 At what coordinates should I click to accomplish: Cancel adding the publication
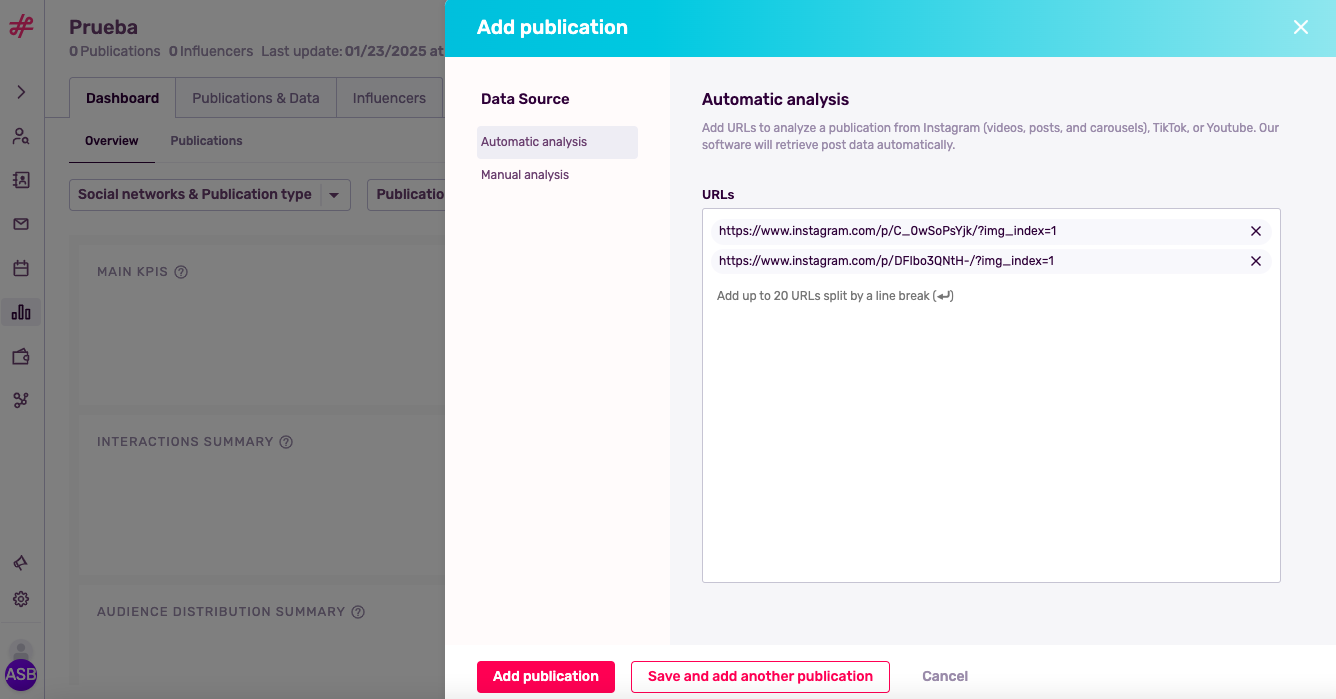pyautogui.click(x=945, y=676)
